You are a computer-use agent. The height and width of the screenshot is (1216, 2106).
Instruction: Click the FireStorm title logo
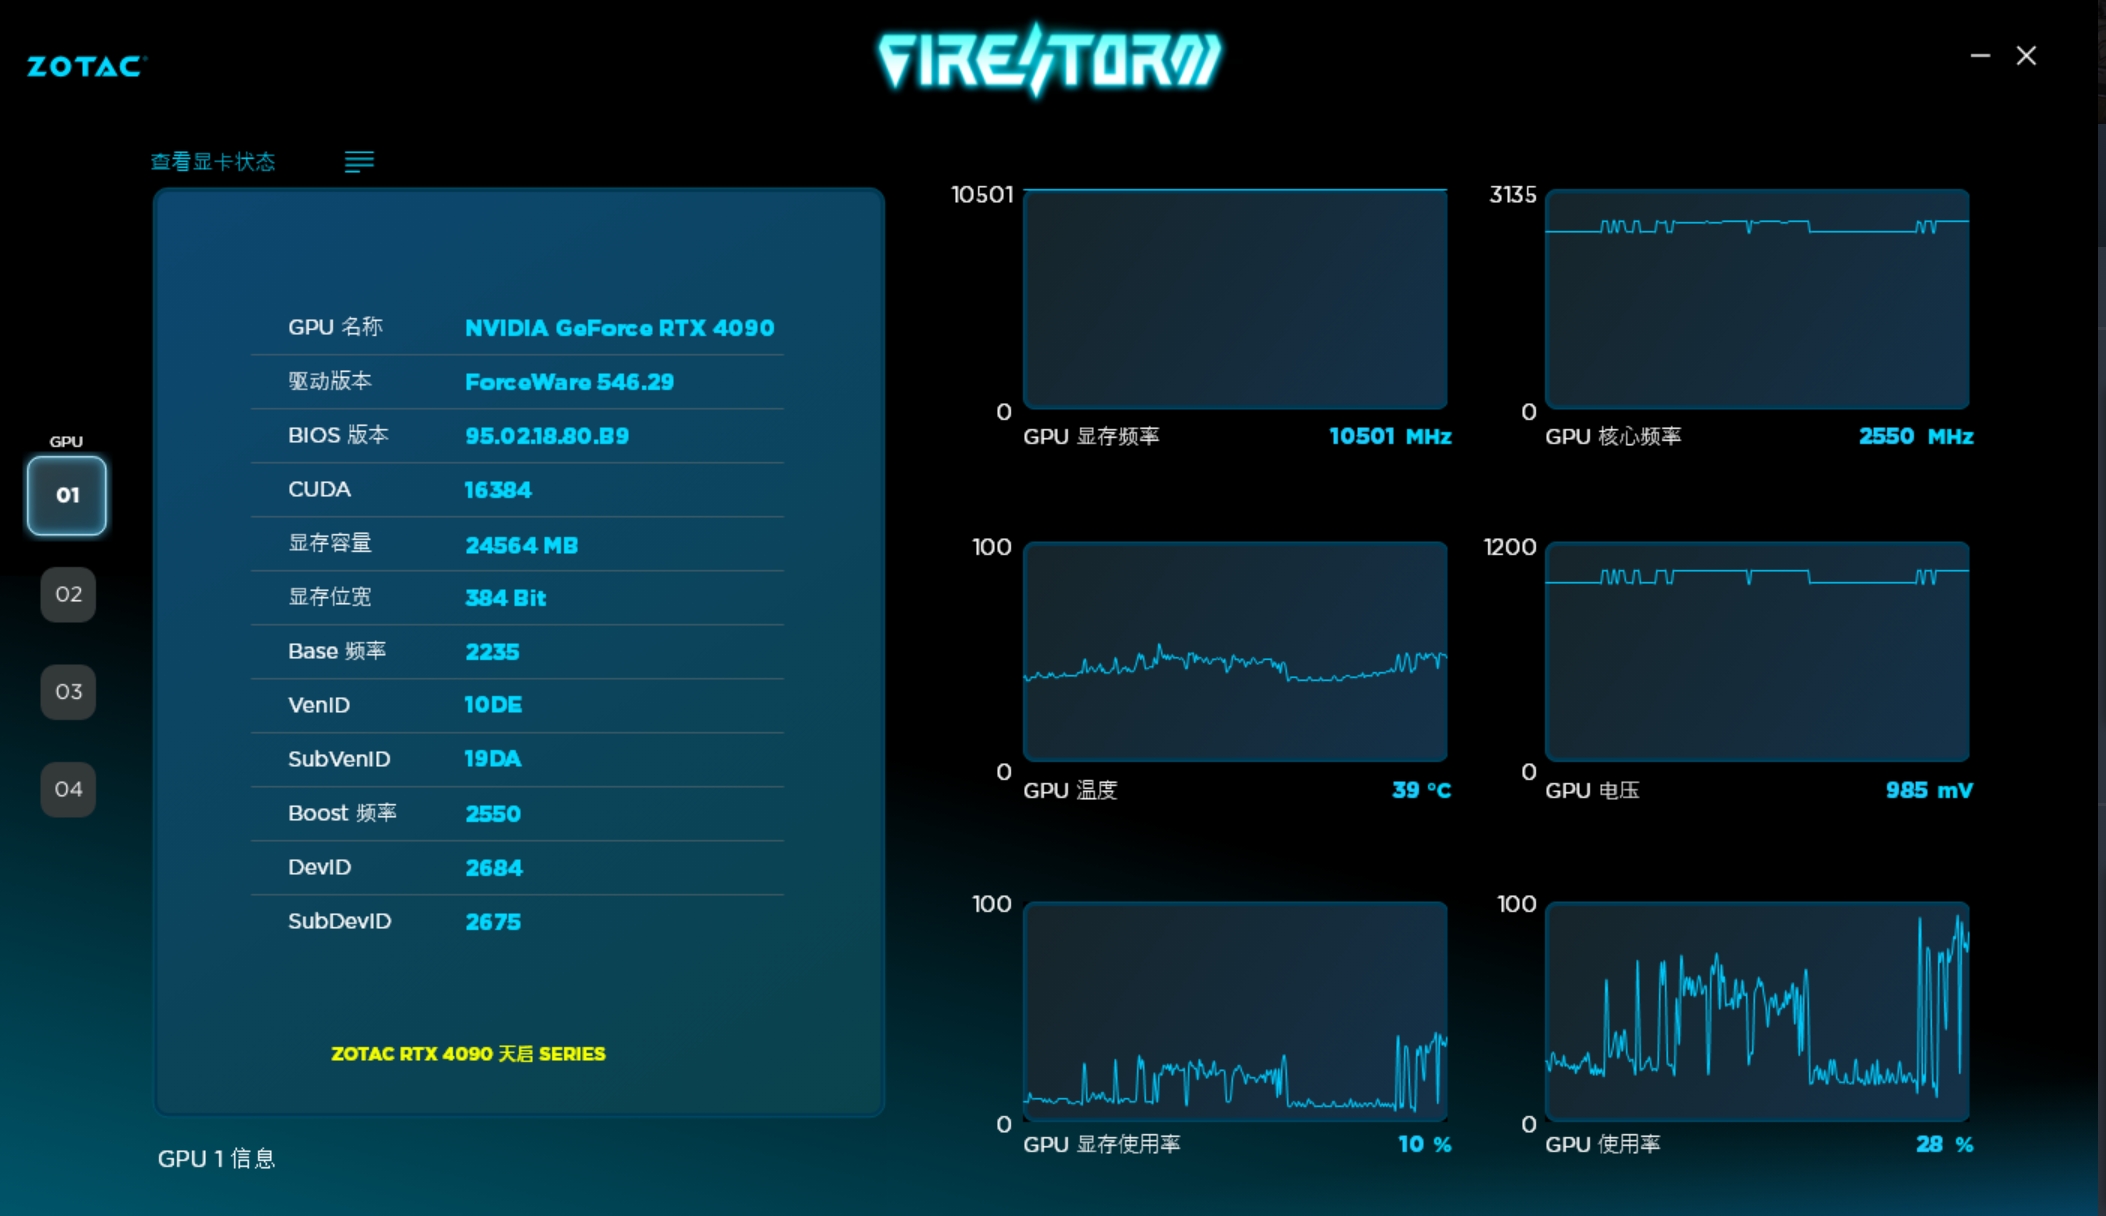click(x=1049, y=60)
